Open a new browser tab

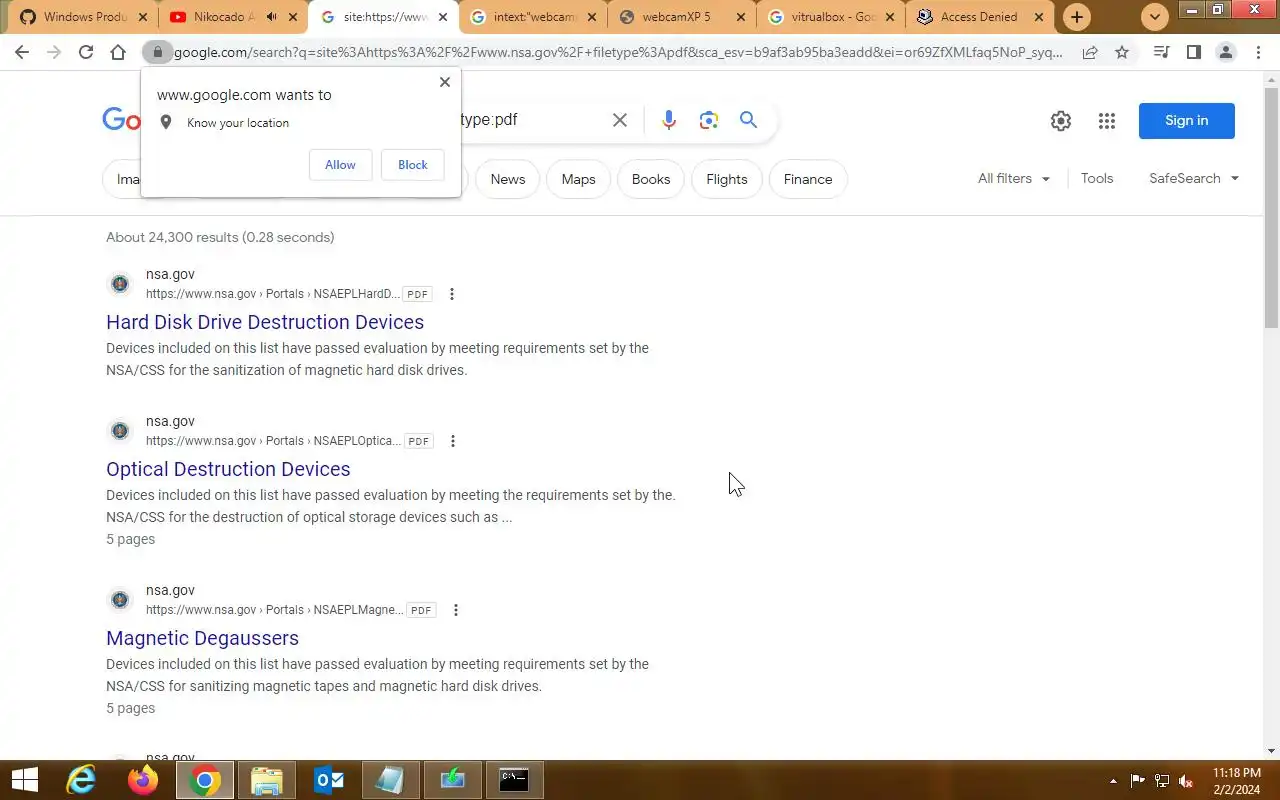point(1076,17)
